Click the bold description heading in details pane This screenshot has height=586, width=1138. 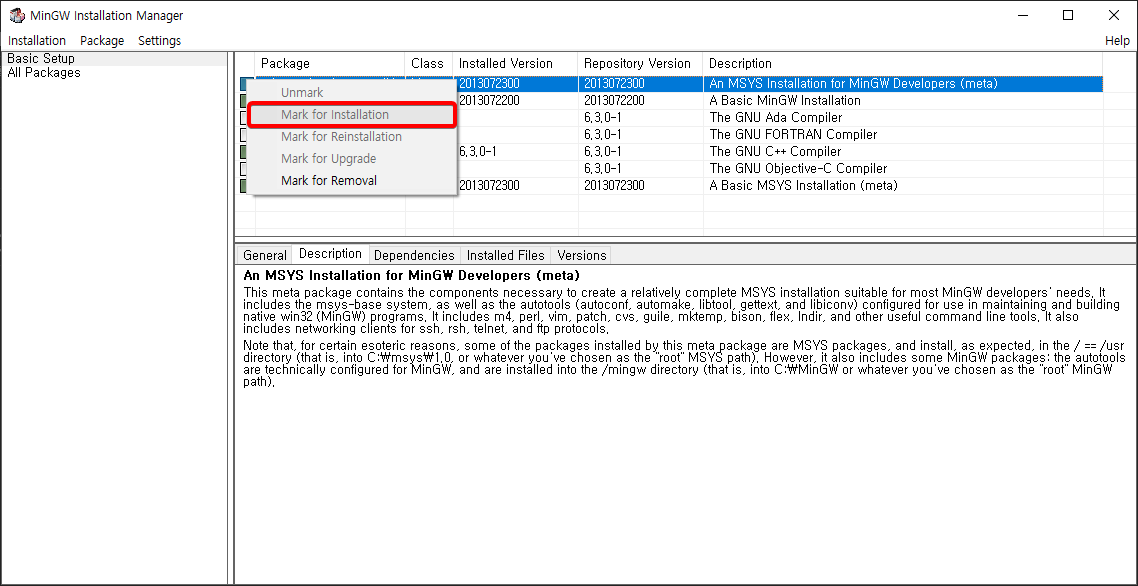412,276
